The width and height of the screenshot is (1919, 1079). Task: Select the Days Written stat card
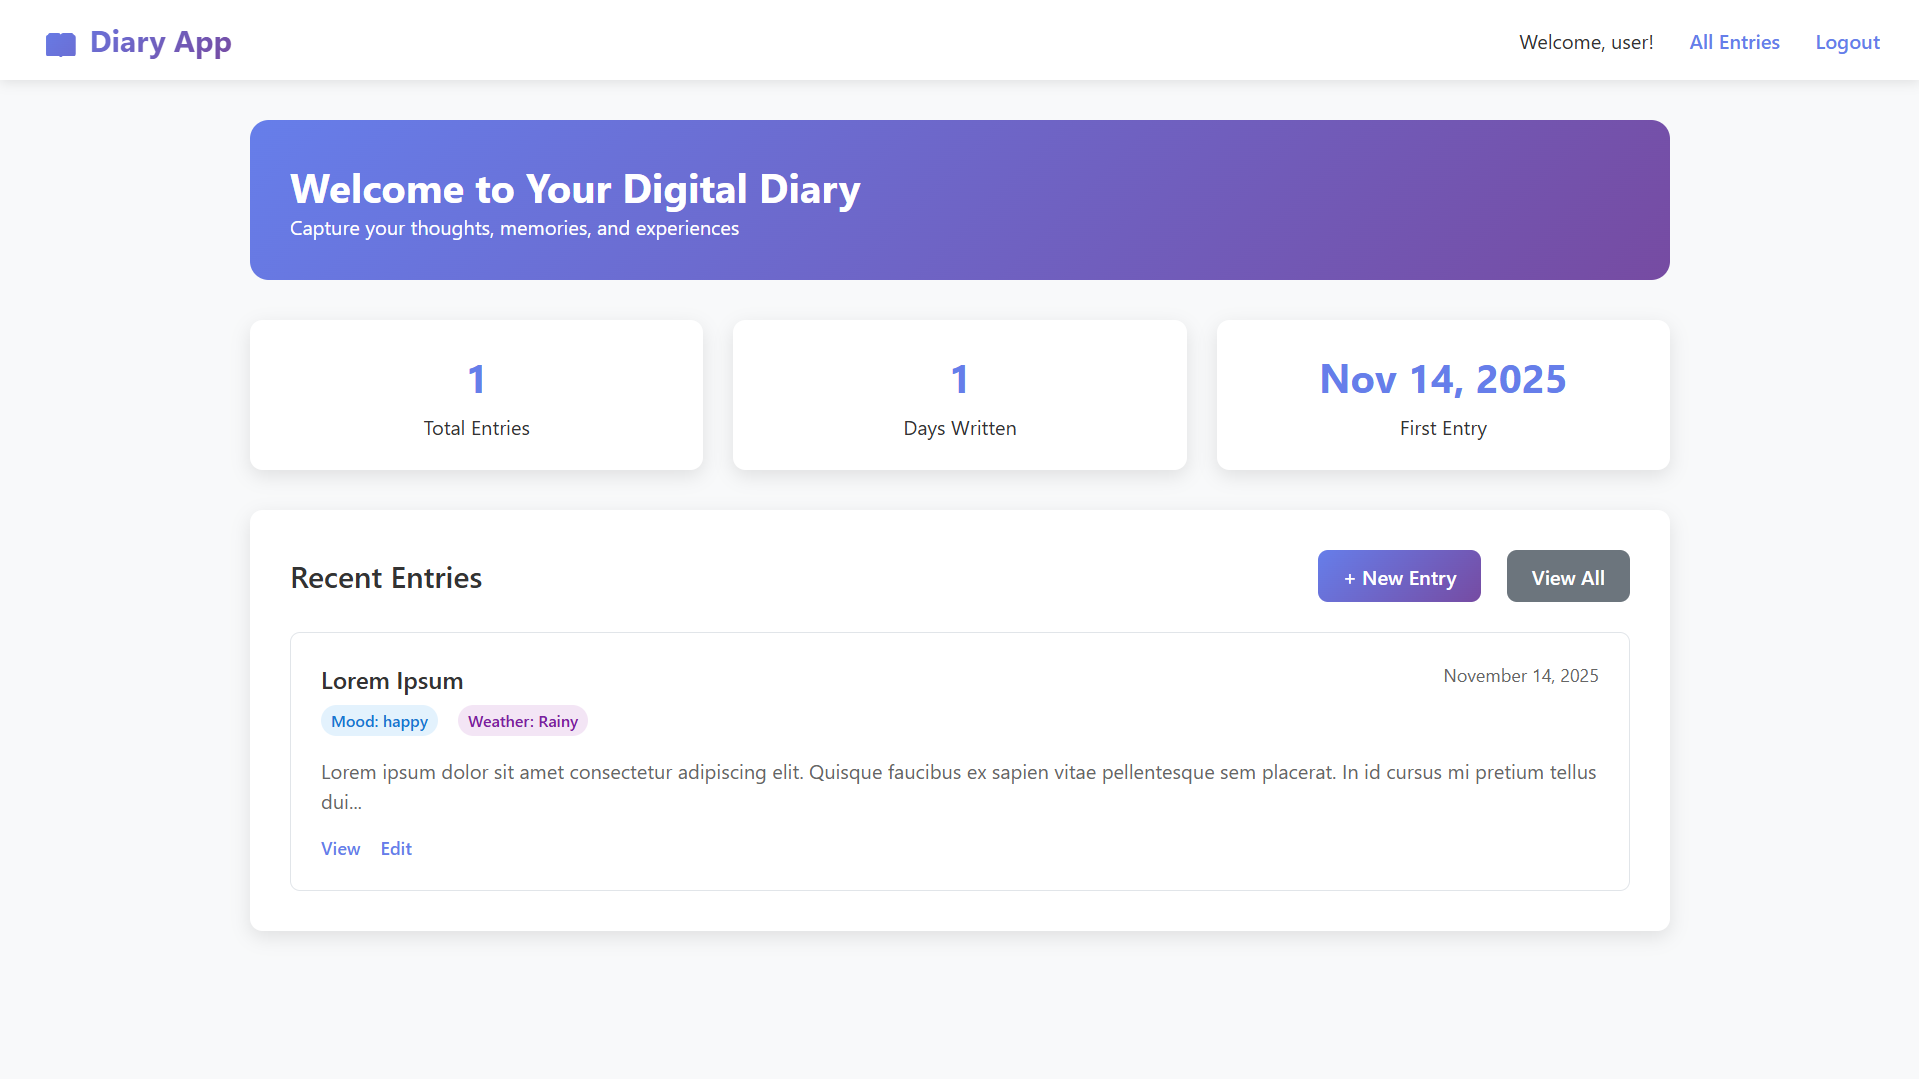pos(959,395)
